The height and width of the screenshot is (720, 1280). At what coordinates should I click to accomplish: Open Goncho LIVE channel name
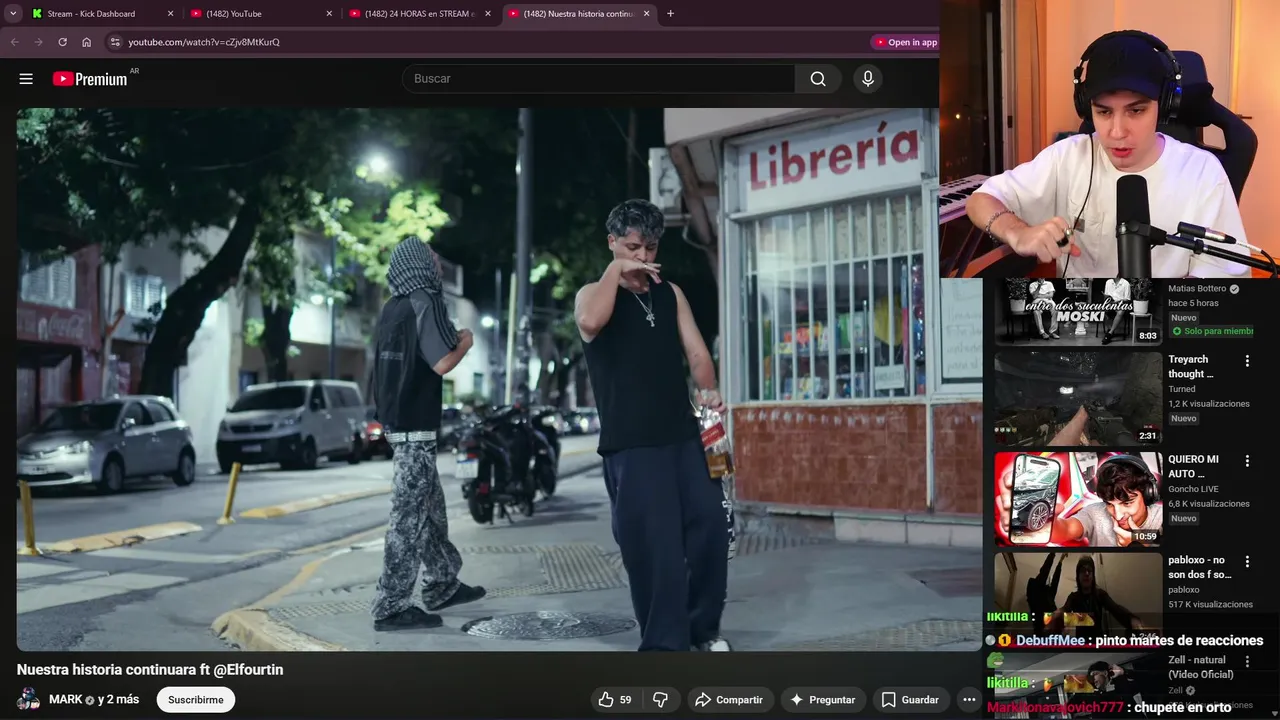coord(1196,489)
